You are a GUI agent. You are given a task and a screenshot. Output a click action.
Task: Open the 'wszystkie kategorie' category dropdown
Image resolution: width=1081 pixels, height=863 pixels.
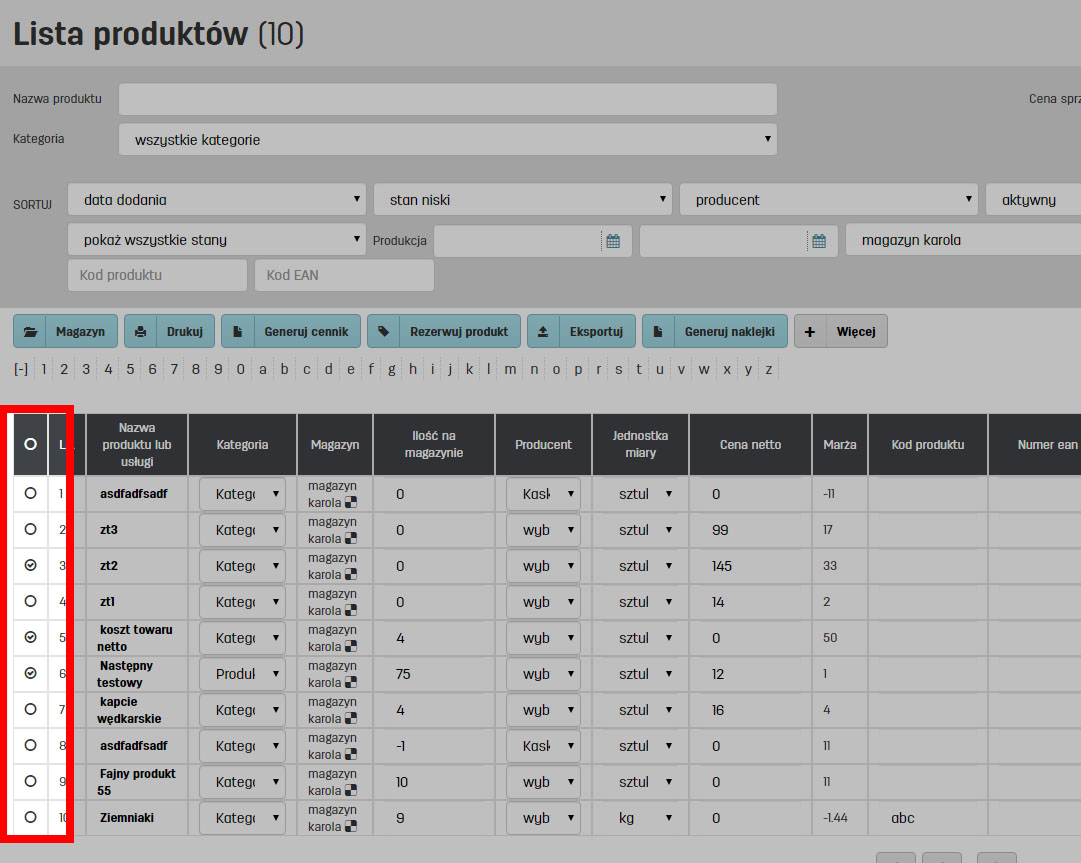447,140
